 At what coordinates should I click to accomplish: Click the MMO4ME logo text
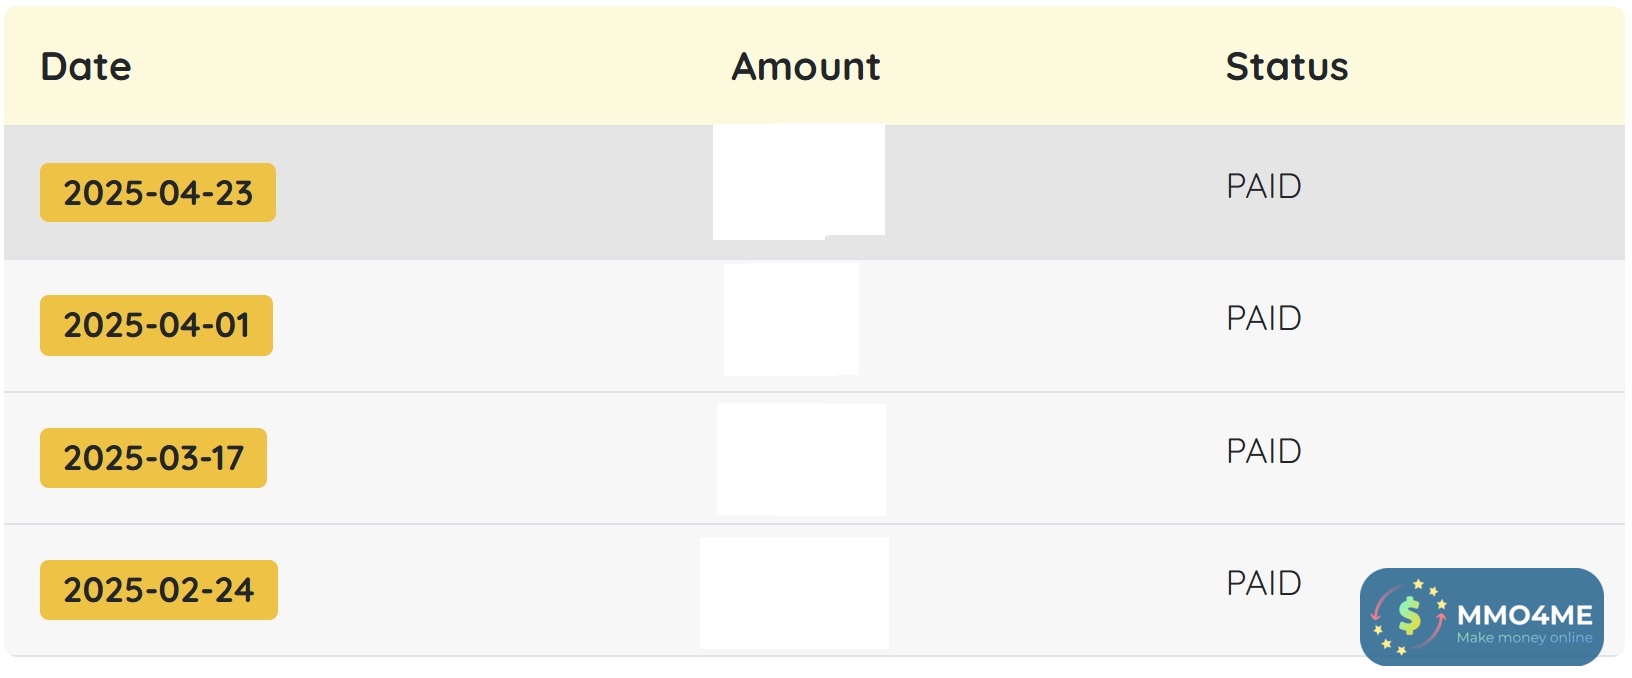click(x=1525, y=614)
